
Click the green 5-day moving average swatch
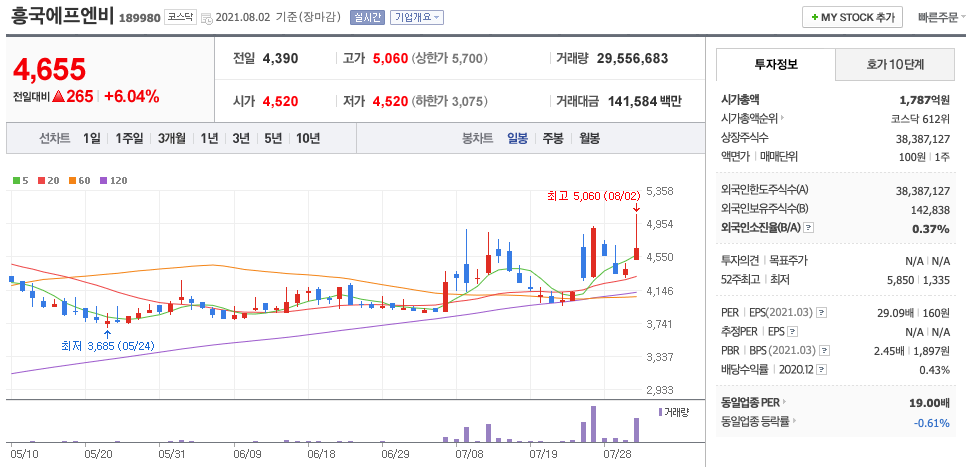pos(16,181)
